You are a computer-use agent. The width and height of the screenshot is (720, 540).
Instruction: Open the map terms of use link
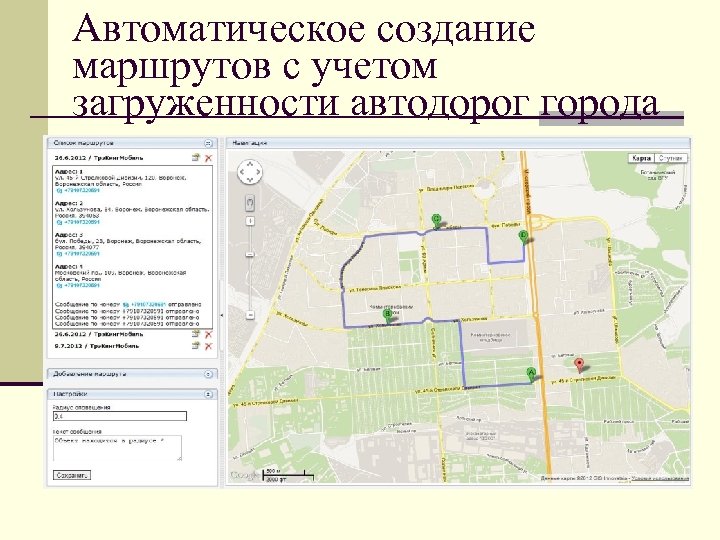click(x=660, y=478)
